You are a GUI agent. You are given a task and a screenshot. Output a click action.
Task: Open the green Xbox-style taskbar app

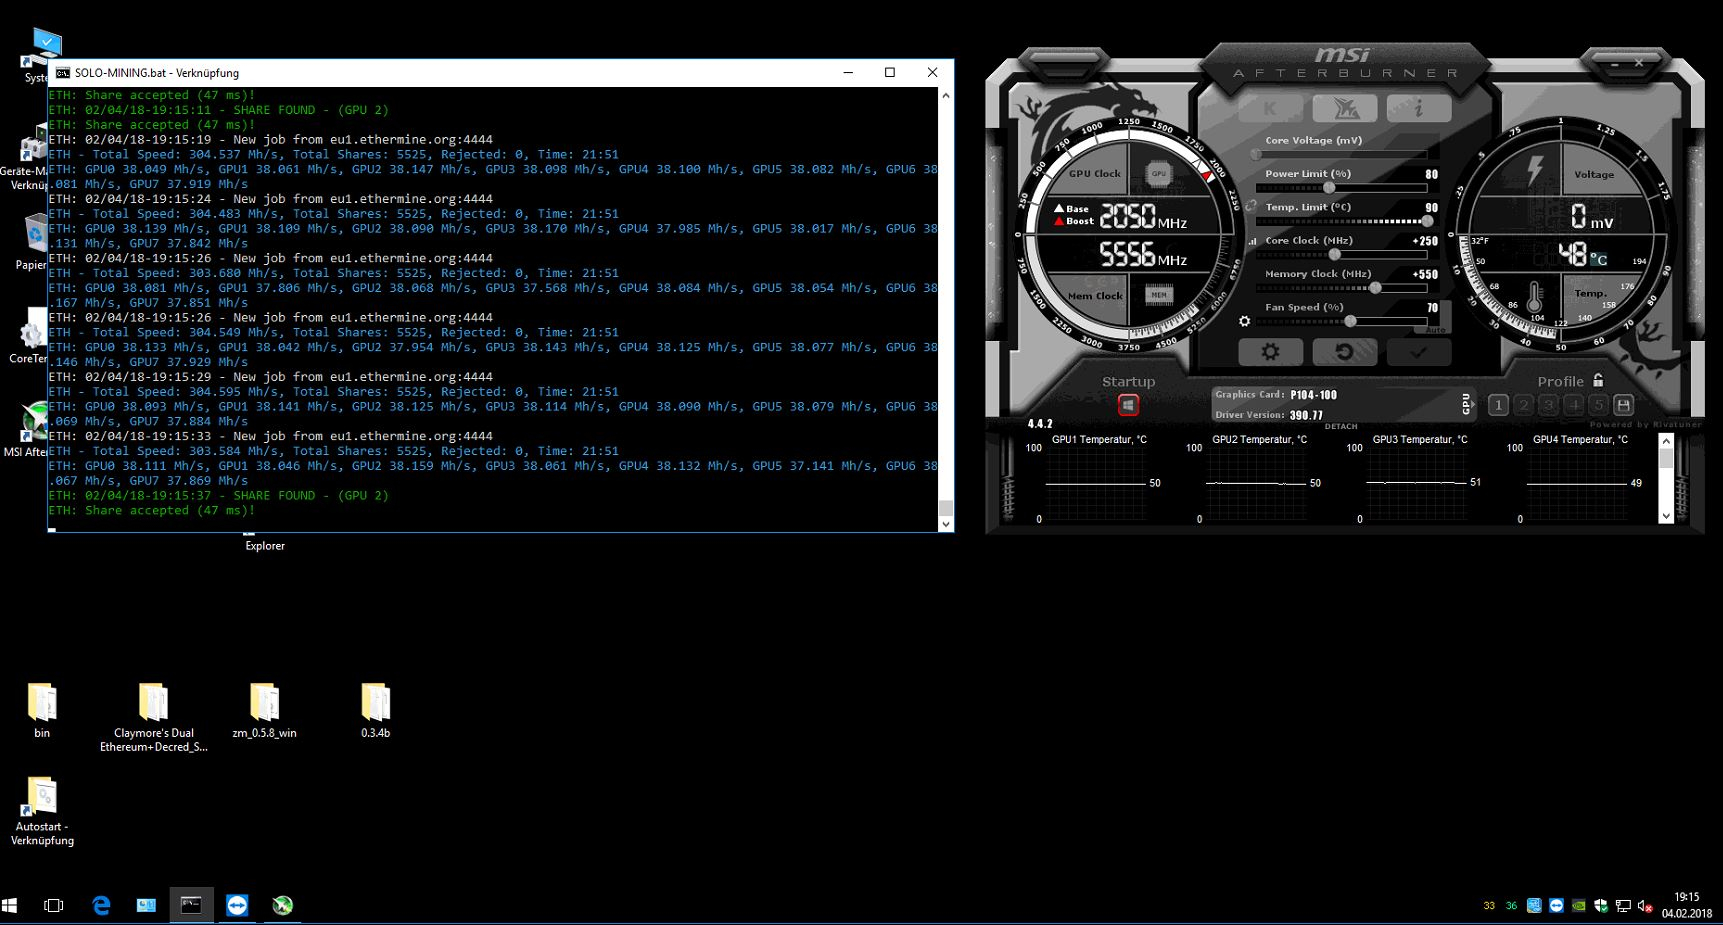283,905
